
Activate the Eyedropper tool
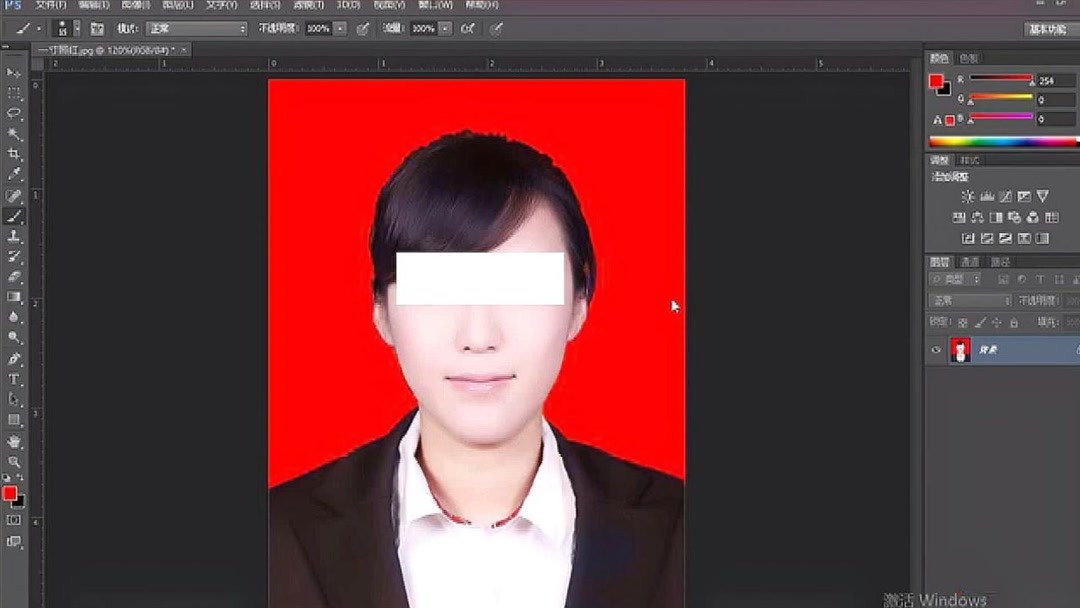[14, 169]
